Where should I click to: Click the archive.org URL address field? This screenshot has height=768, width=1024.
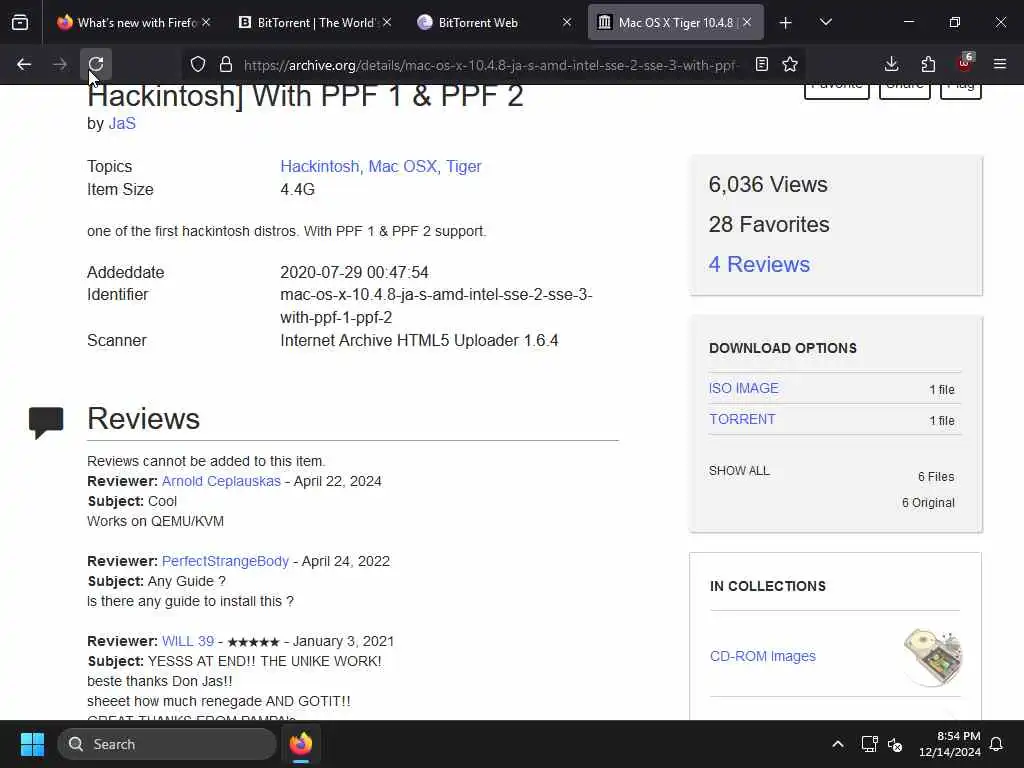pos(491,65)
